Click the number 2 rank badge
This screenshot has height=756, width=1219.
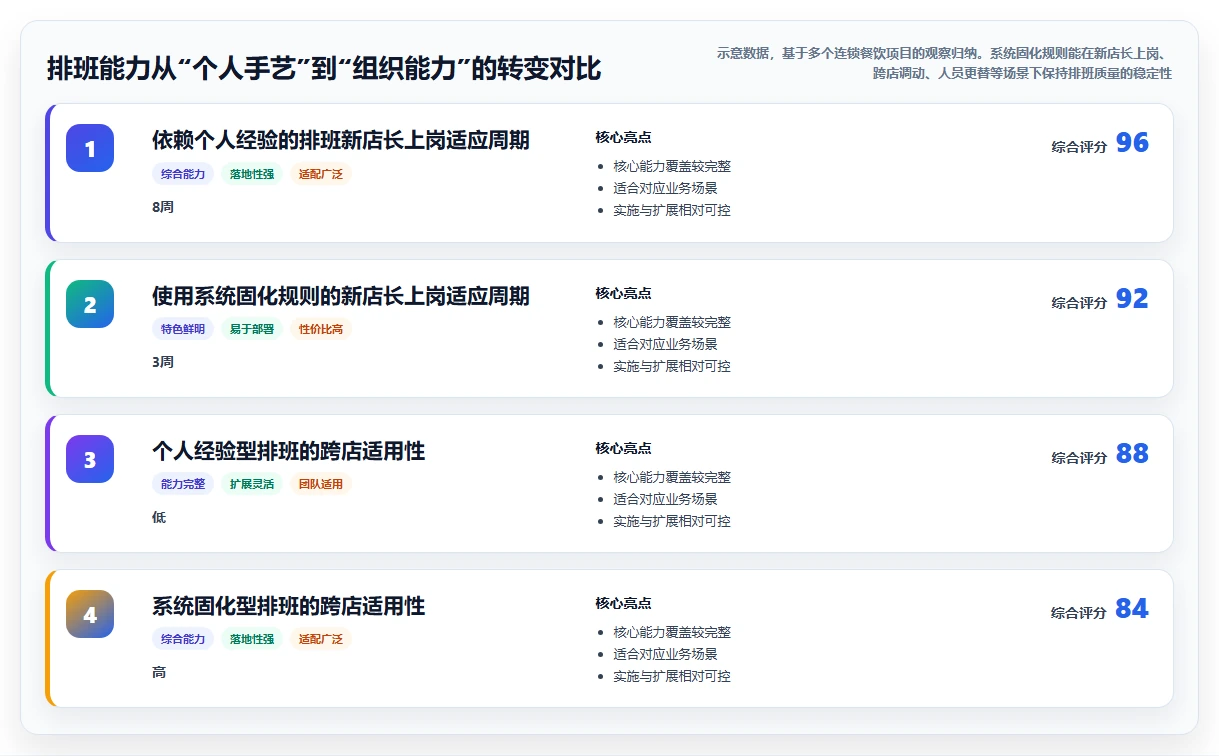point(90,304)
